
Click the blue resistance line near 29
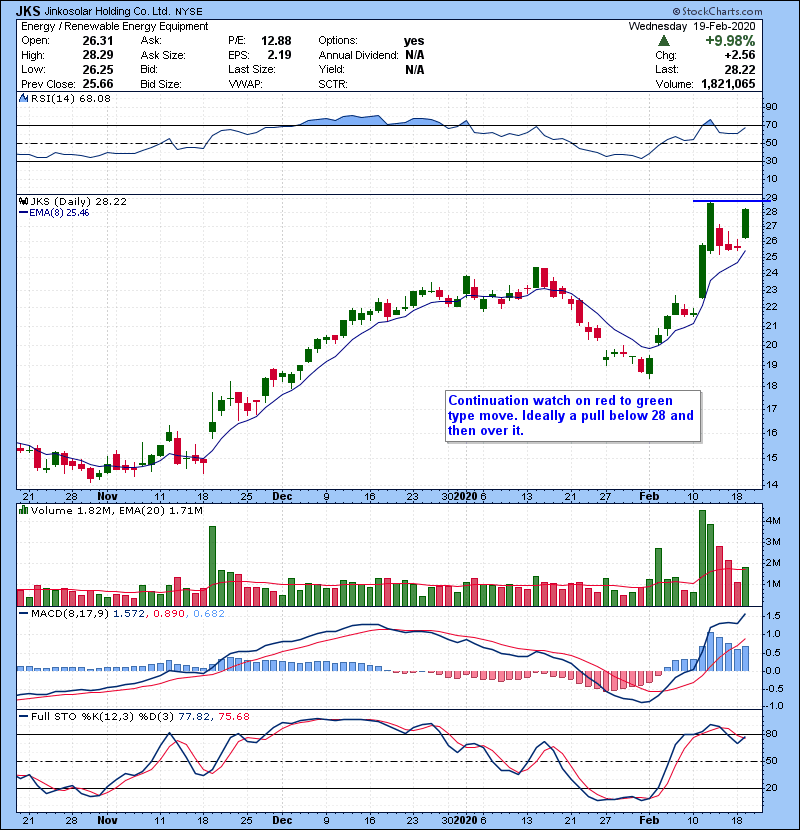coord(731,201)
